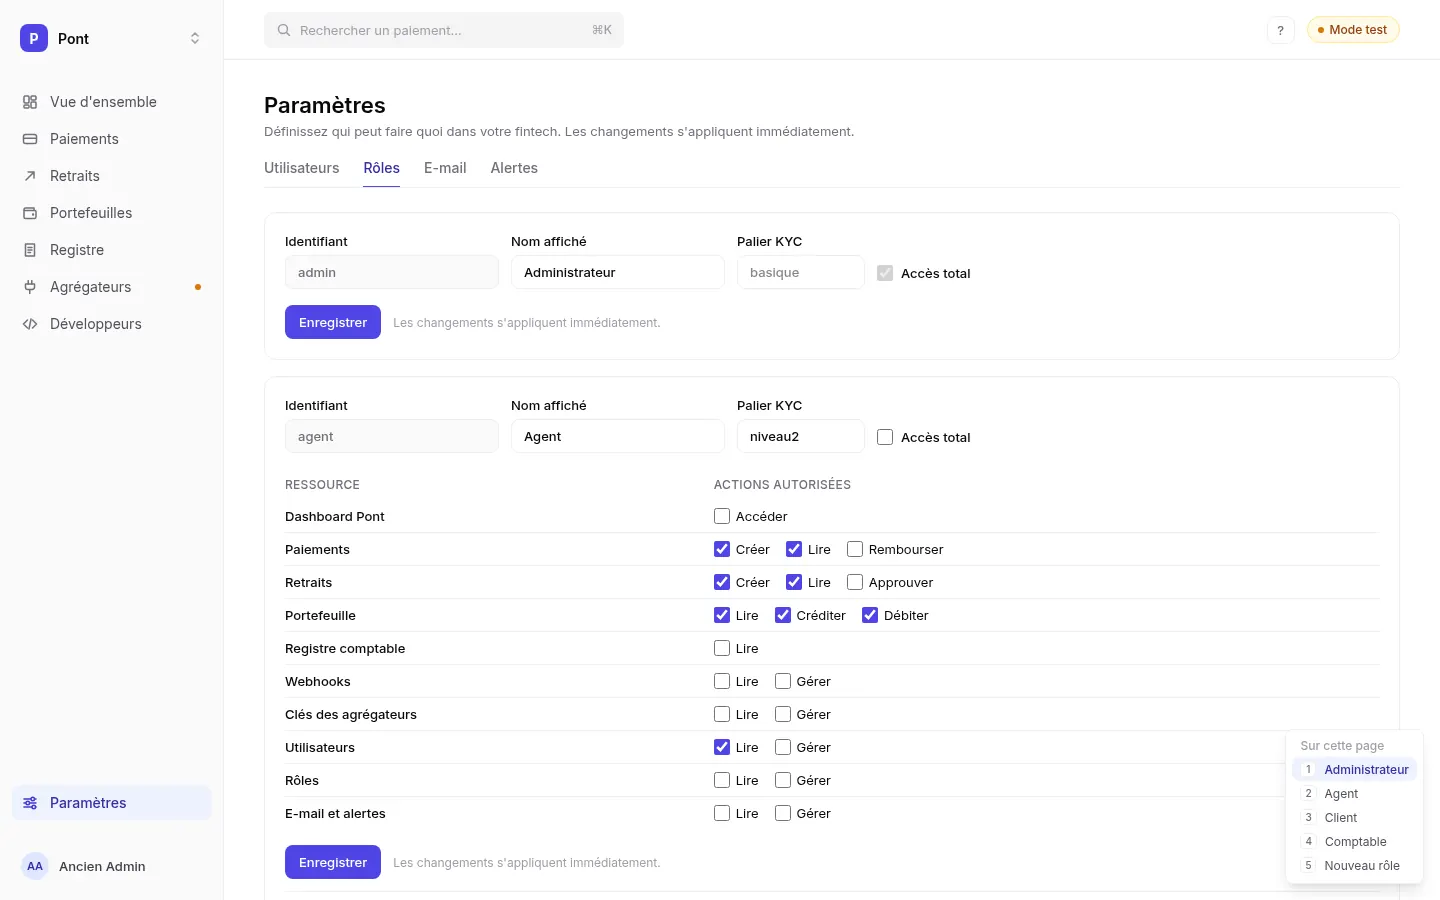Check Lire for E-mail et alertes

(x=722, y=813)
